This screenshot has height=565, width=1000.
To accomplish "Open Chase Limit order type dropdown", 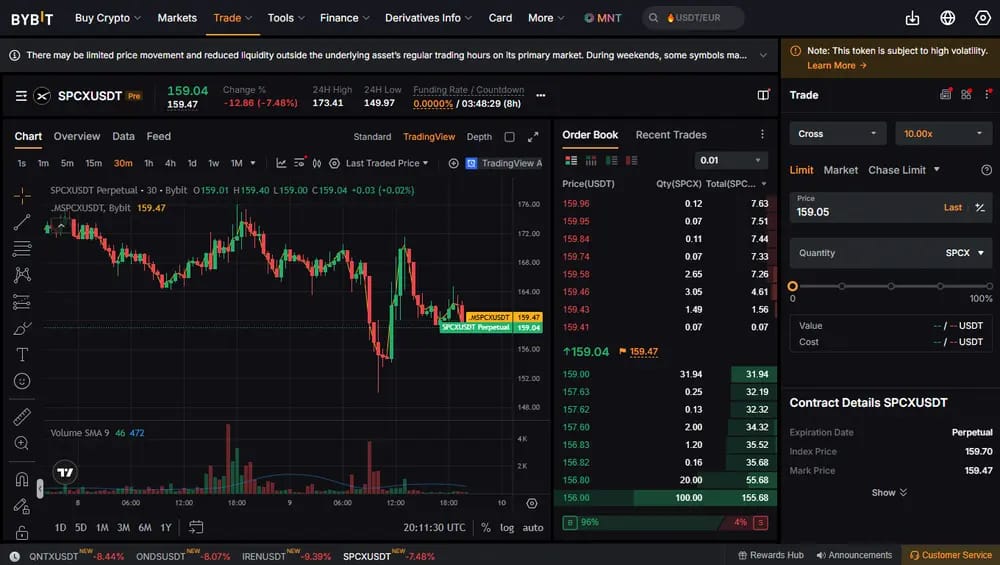I will (x=904, y=170).
